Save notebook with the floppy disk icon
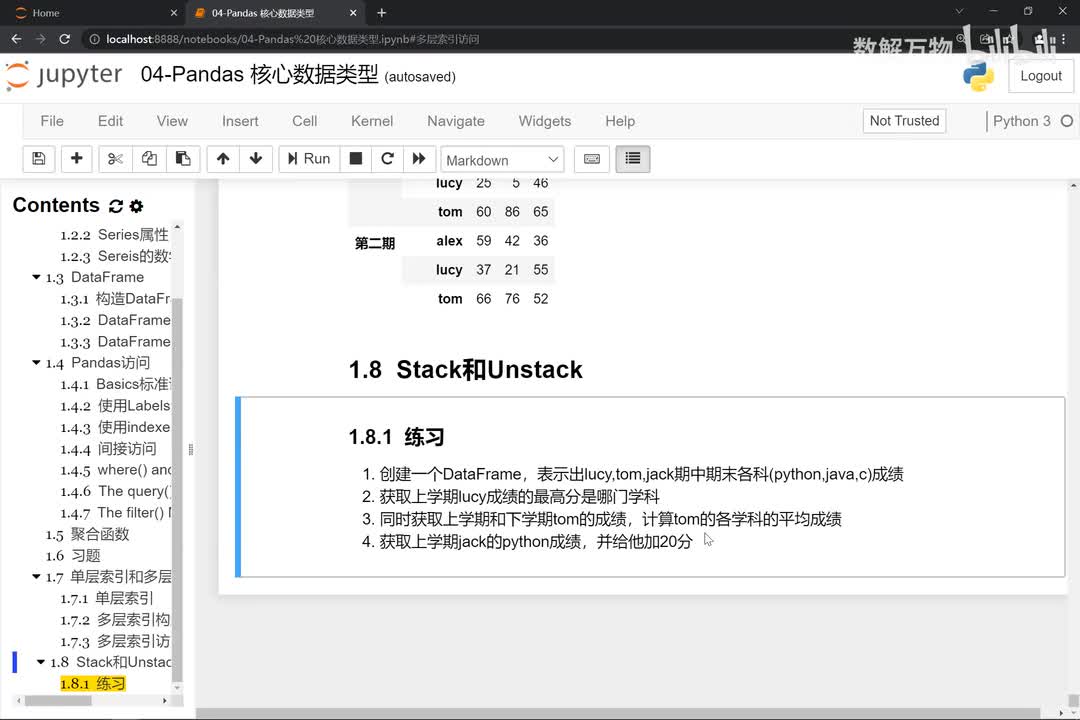This screenshot has width=1080, height=720. click(39, 158)
